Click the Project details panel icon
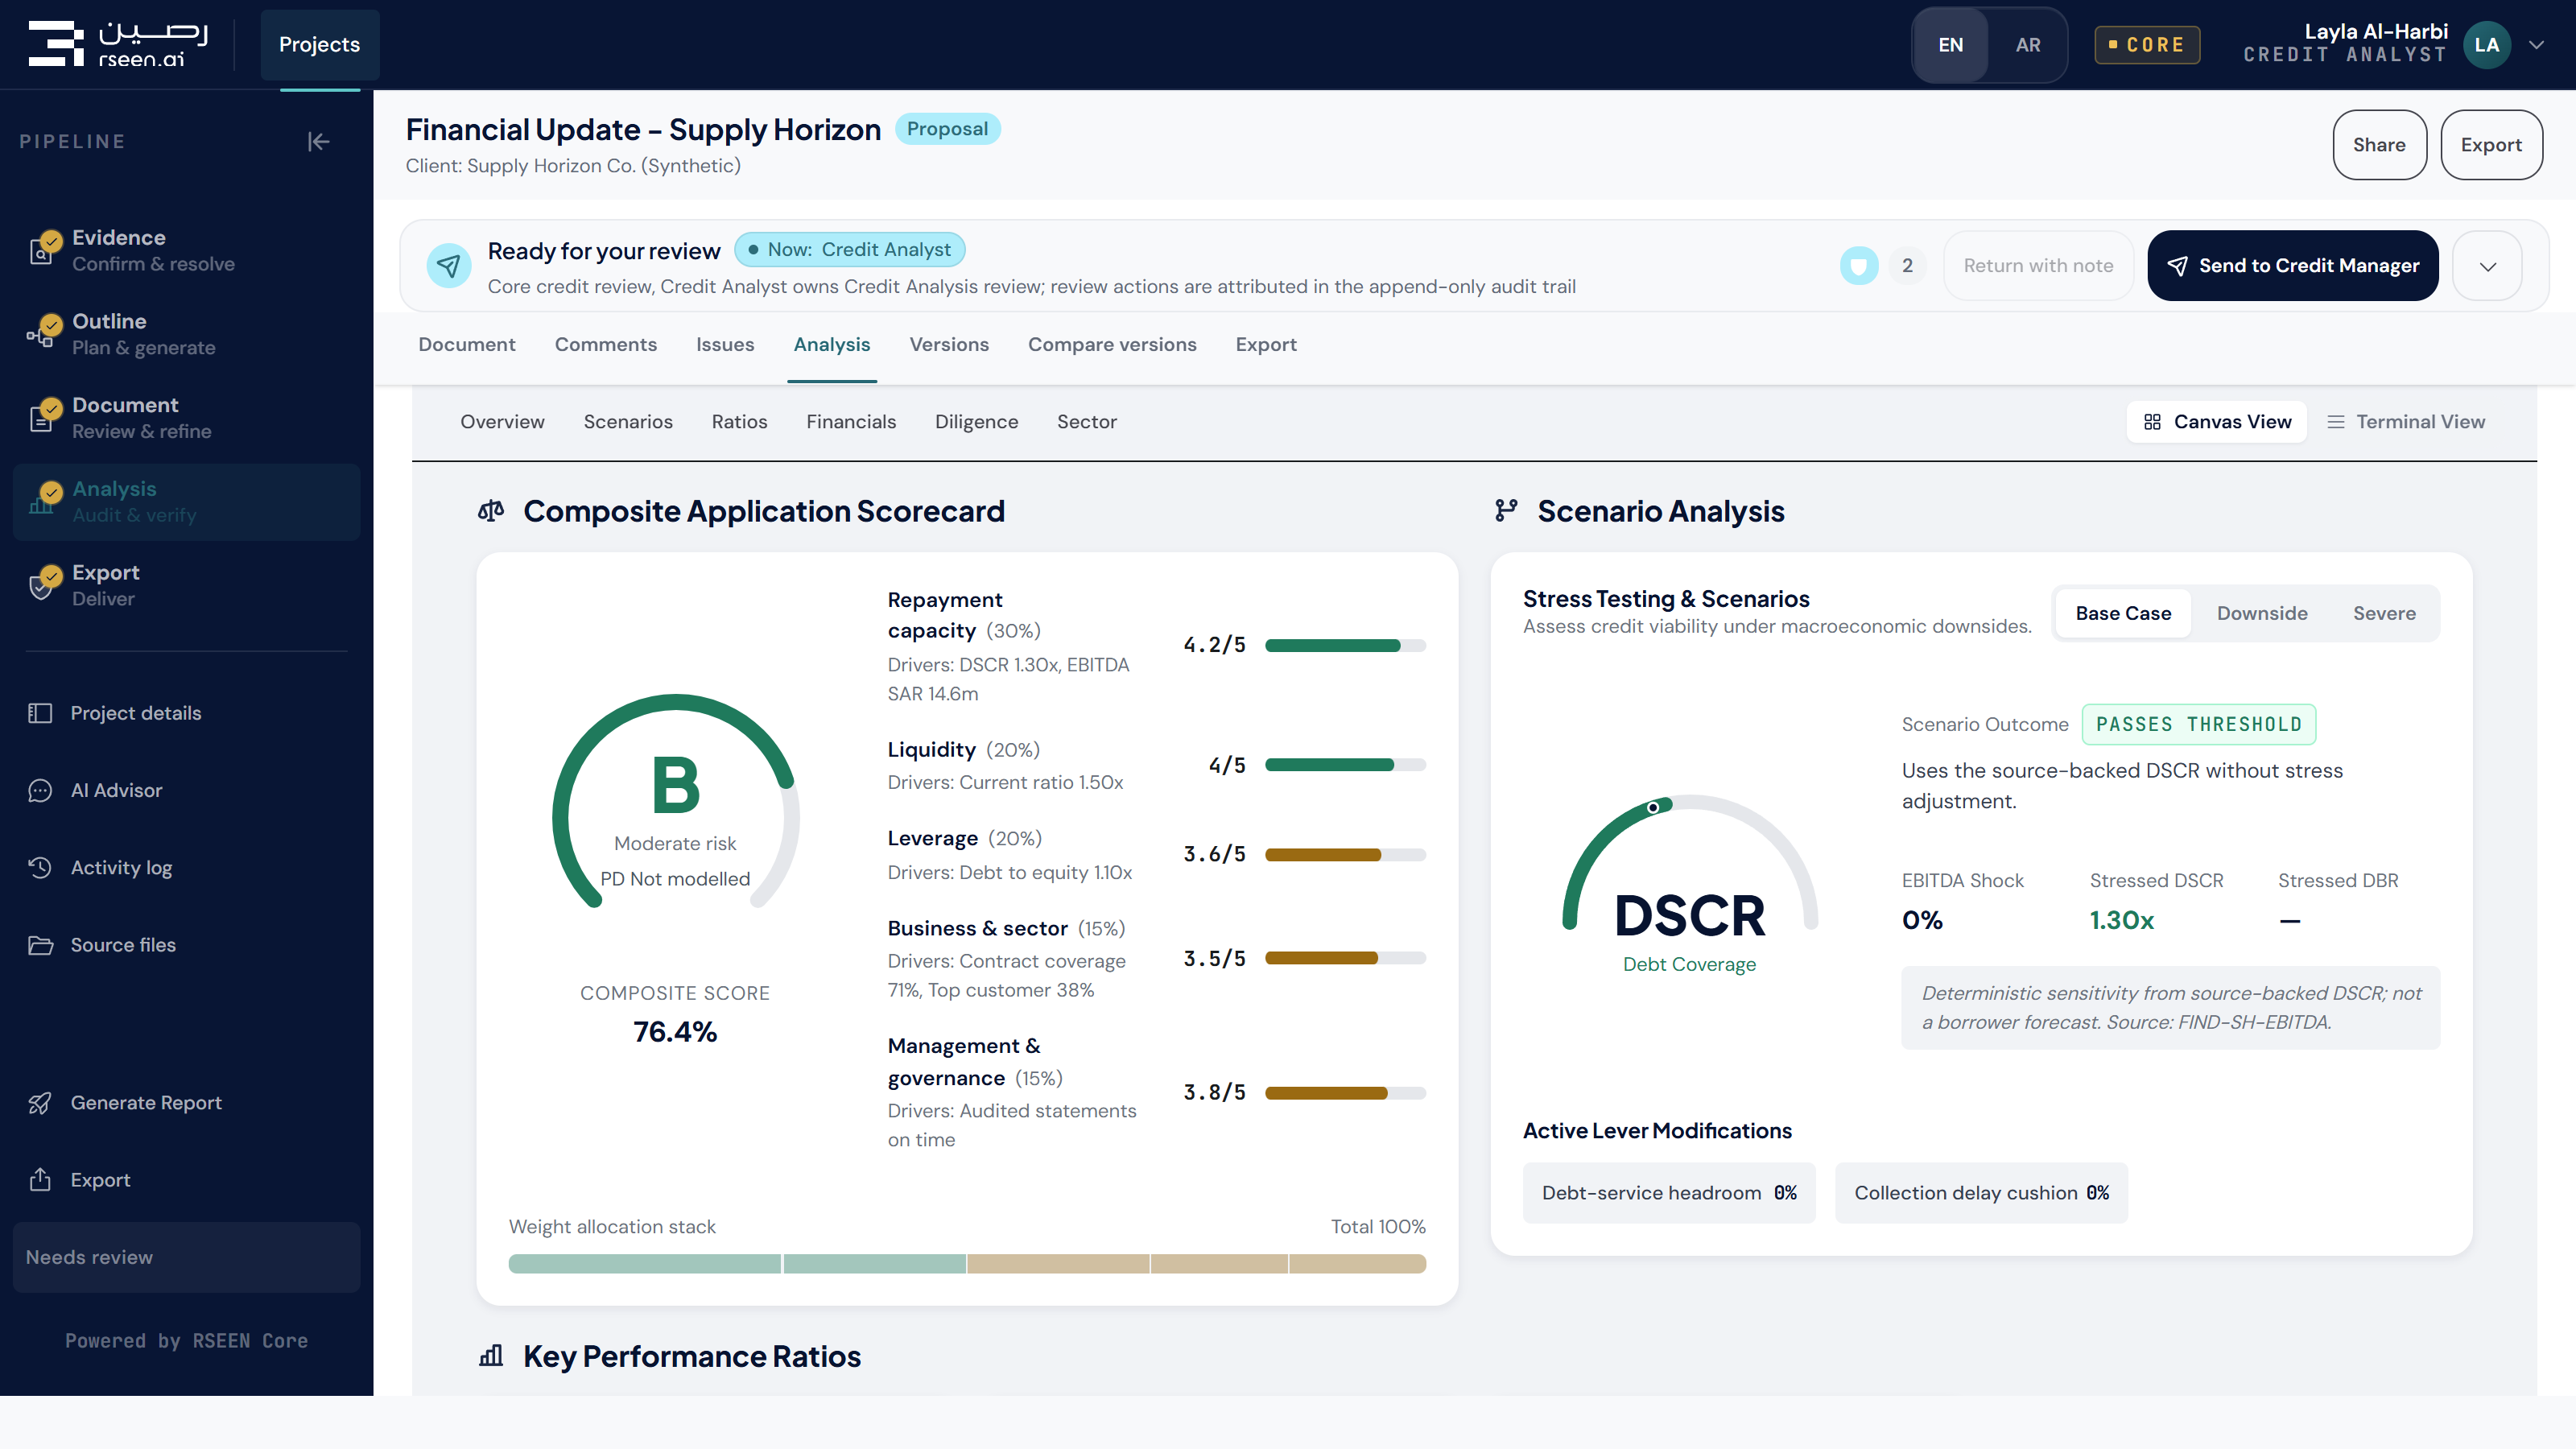This screenshot has height=1449, width=2576. (x=40, y=713)
